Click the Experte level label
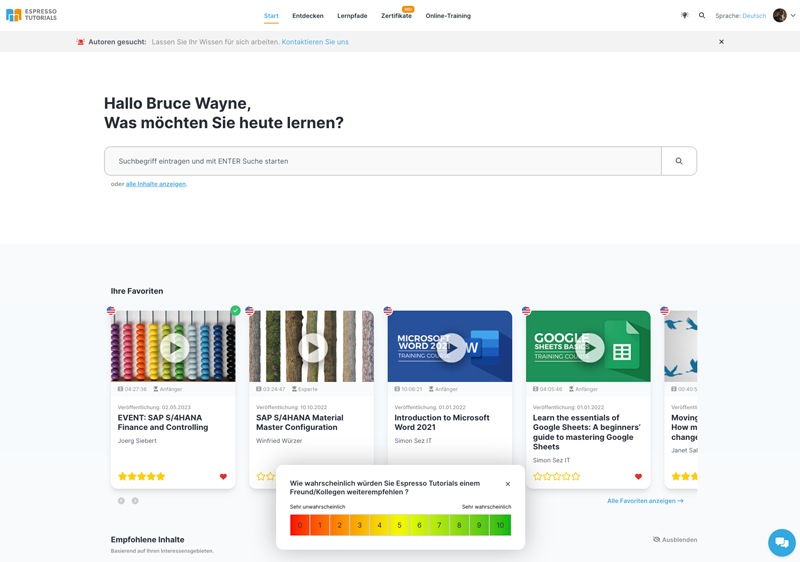This screenshot has width=800, height=562. (x=305, y=389)
